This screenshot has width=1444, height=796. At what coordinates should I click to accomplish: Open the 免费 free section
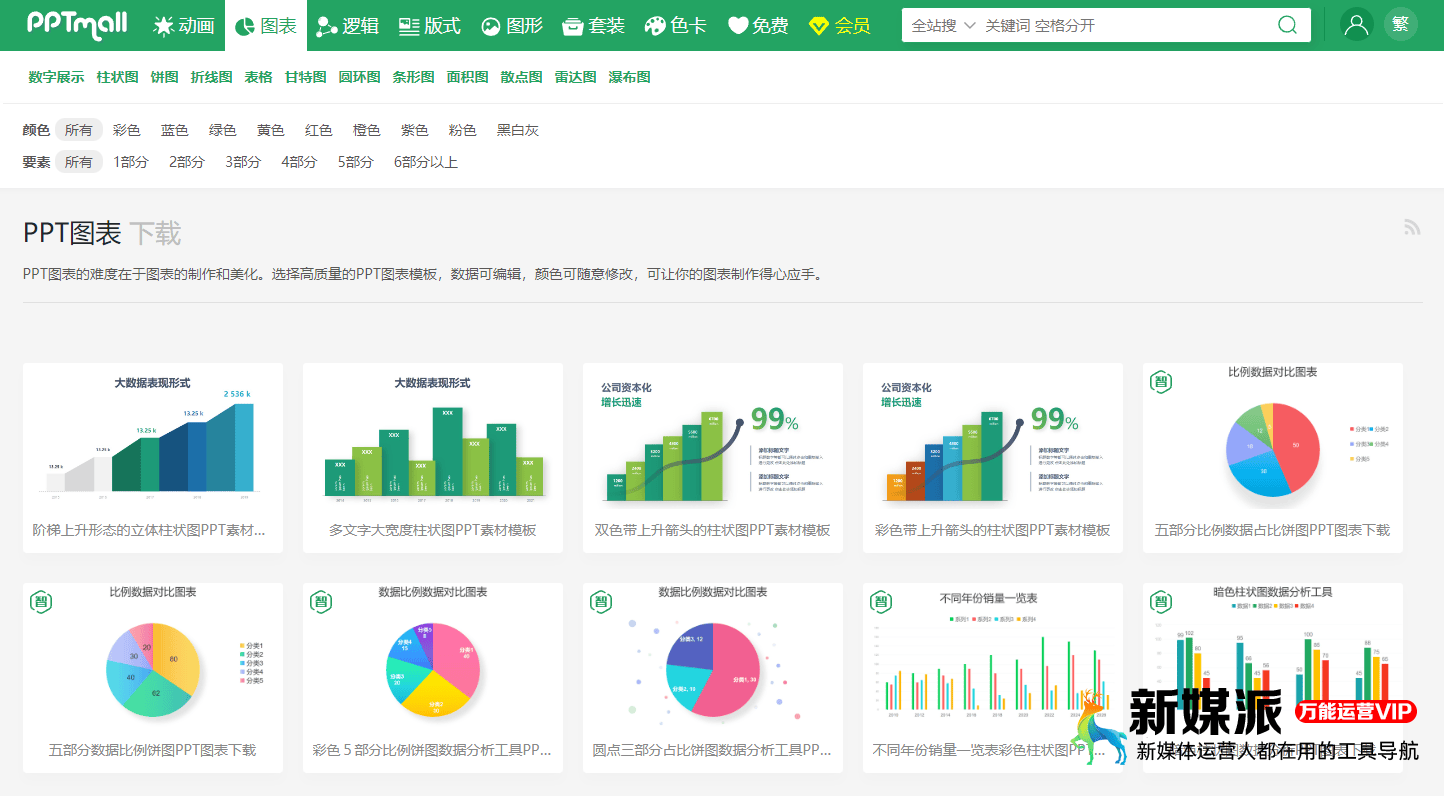[758, 26]
